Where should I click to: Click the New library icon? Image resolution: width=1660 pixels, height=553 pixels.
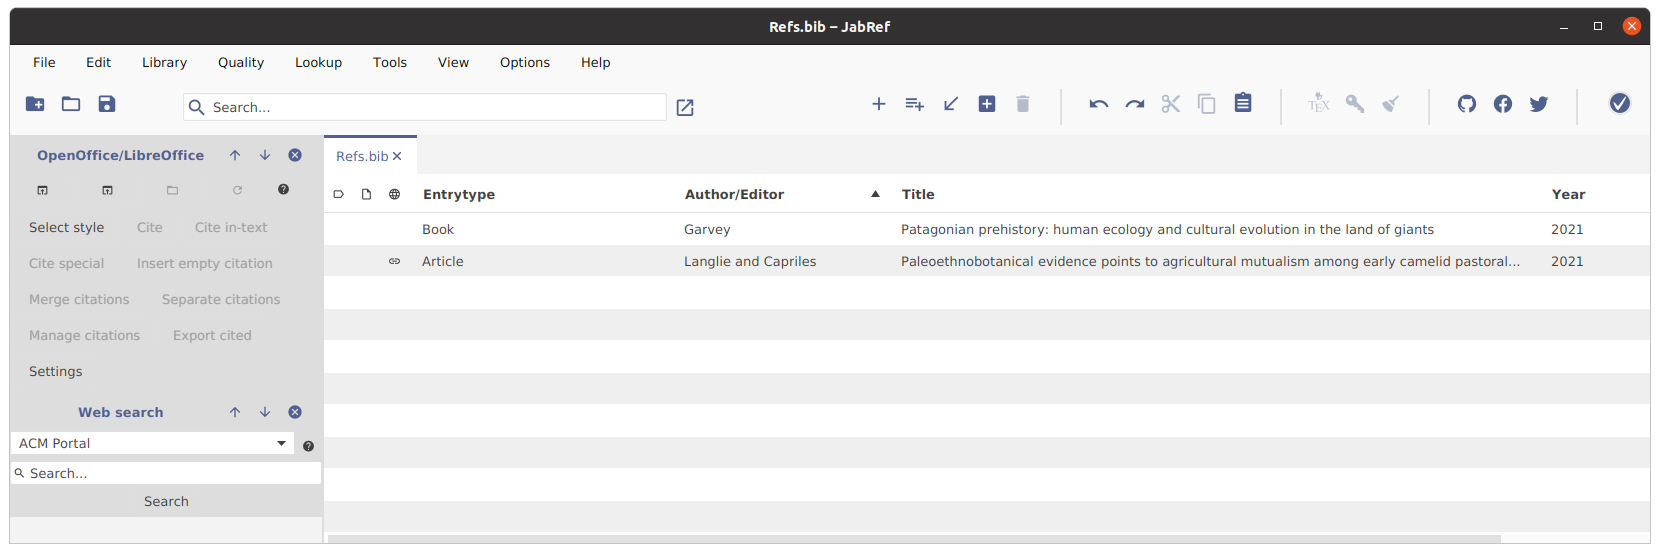35,104
